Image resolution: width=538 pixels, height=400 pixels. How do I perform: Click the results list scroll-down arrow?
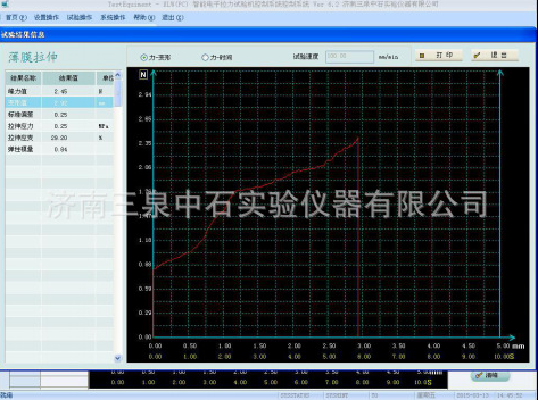coord(118,358)
